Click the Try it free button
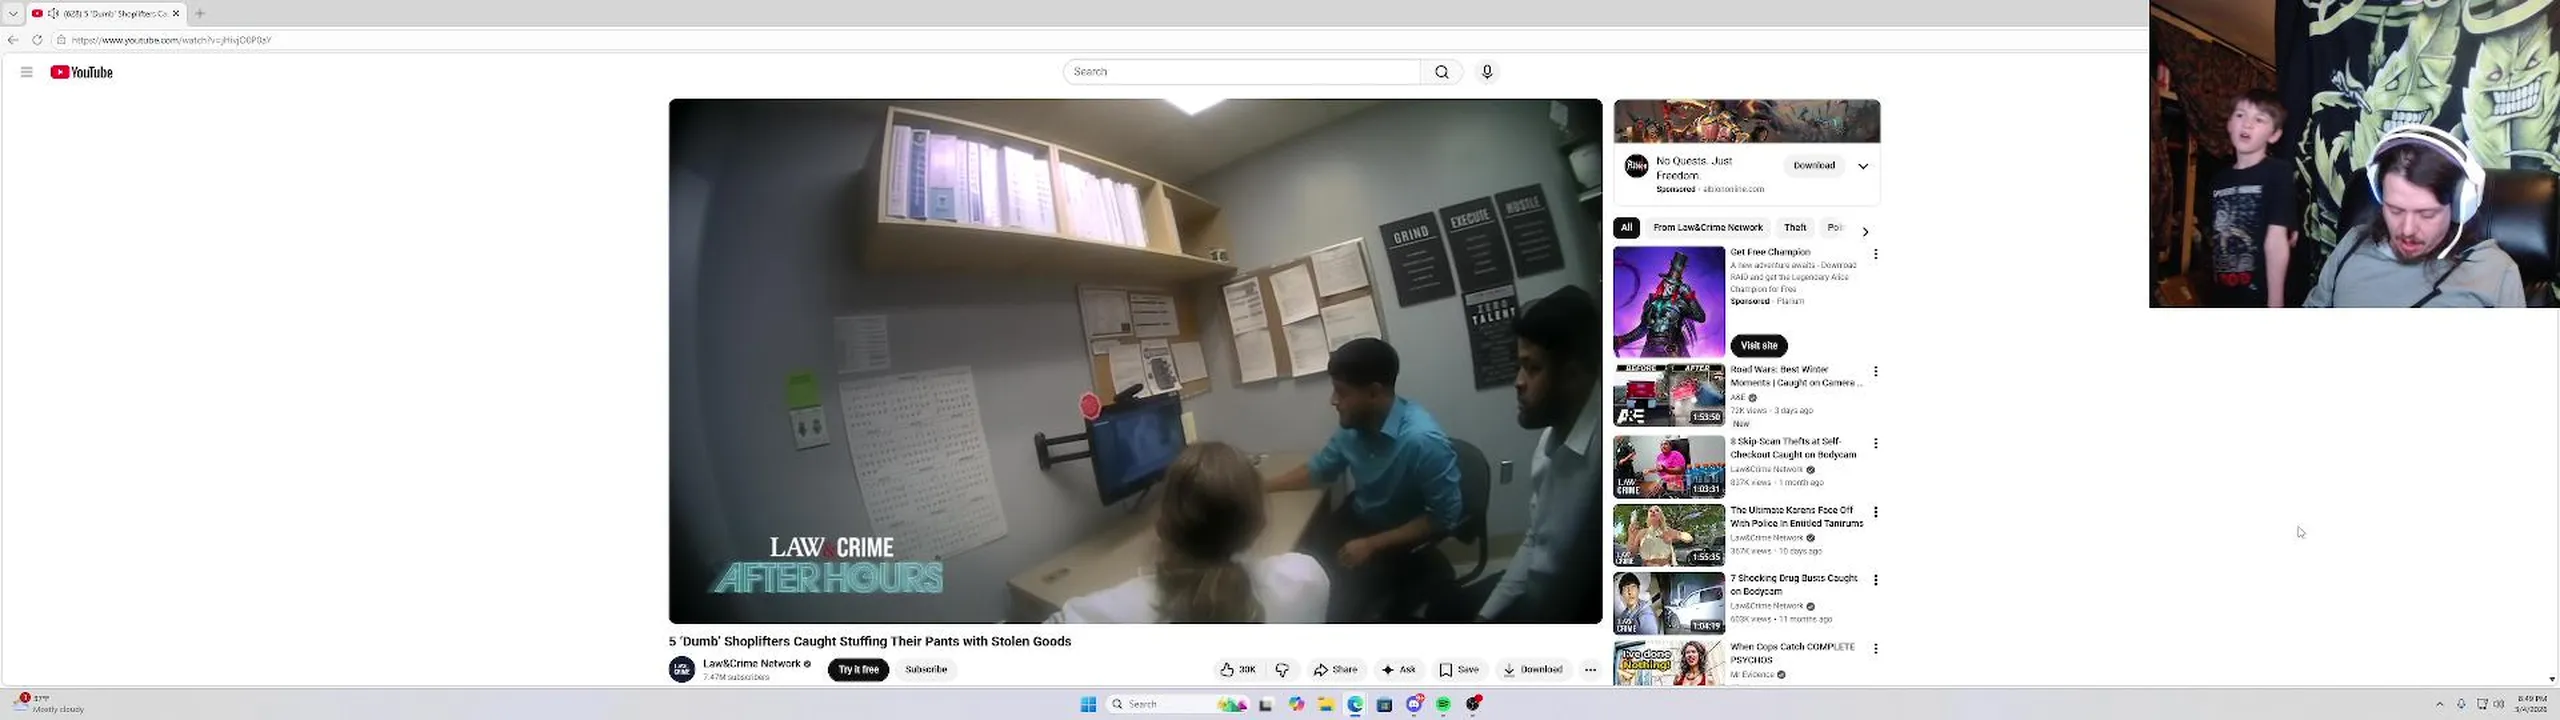This screenshot has height=720, width=2560. (x=858, y=670)
